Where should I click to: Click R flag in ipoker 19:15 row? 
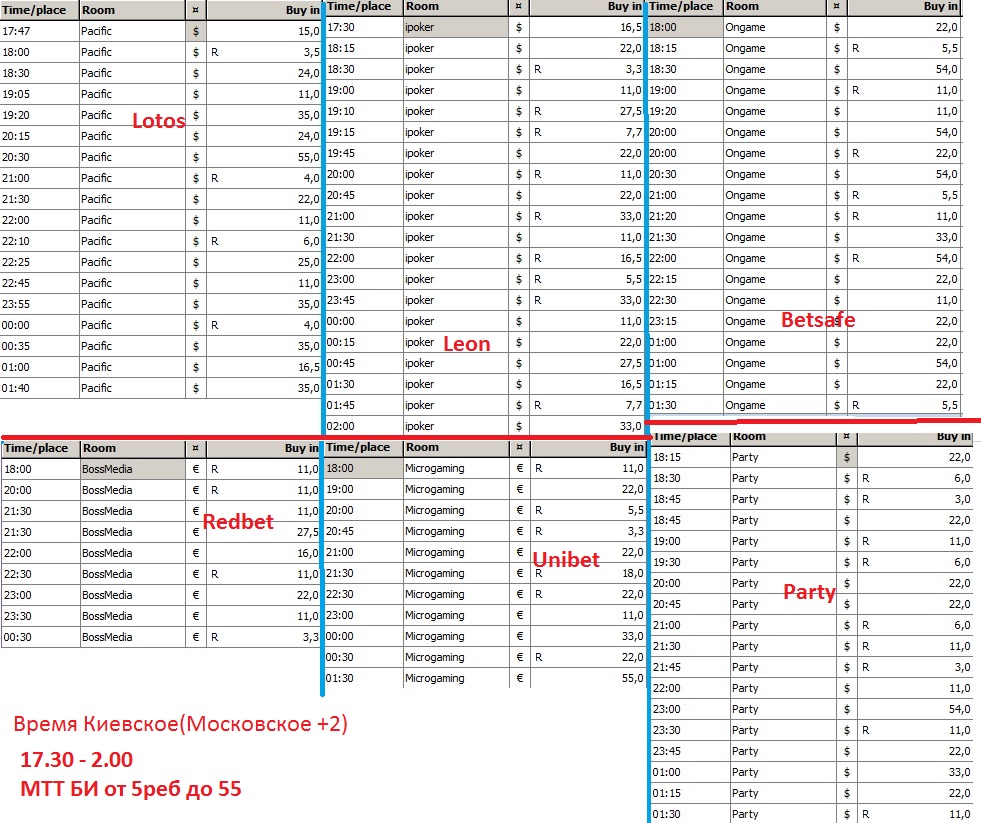[537, 133]
